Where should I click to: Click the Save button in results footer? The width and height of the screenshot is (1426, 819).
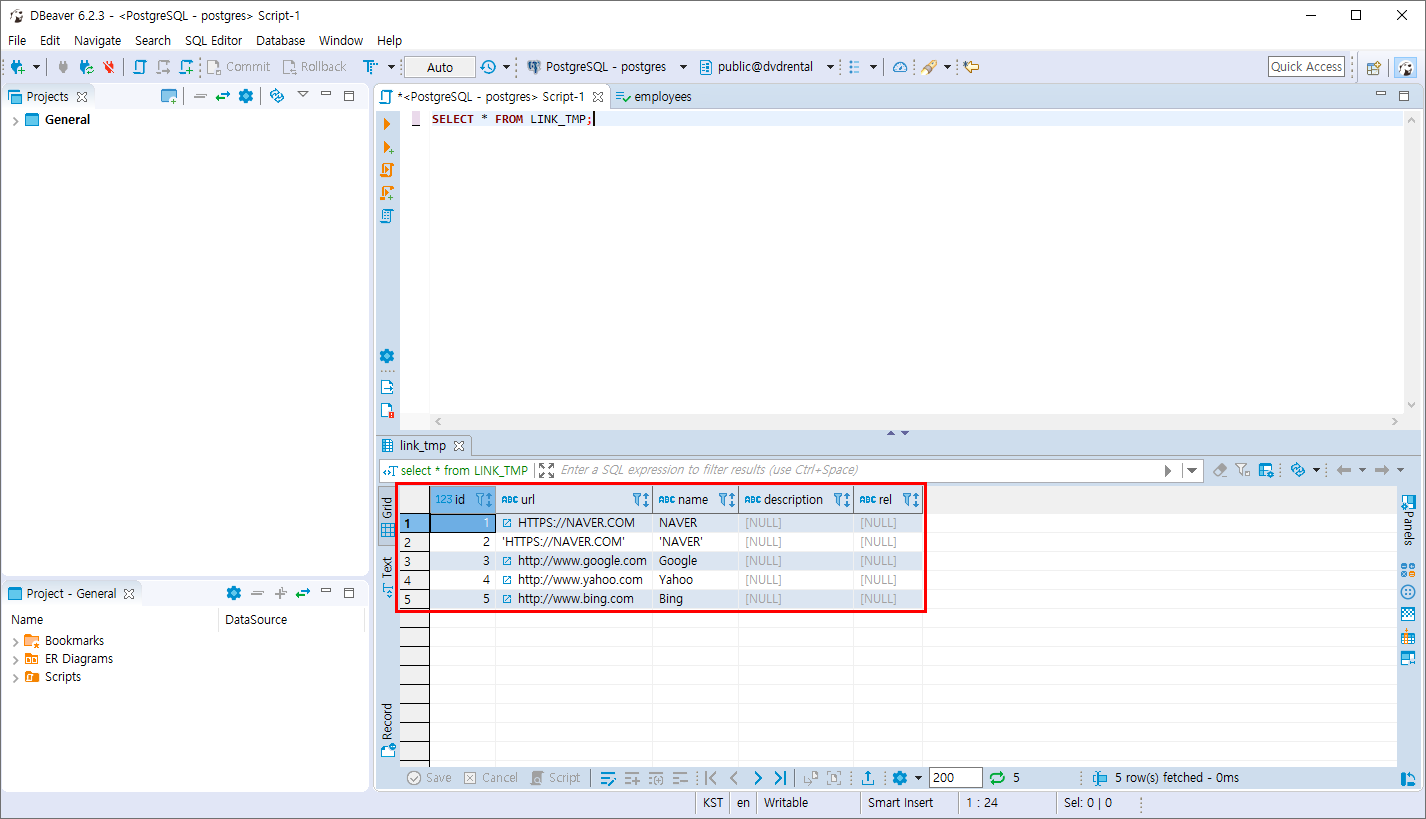coord(429,777)
